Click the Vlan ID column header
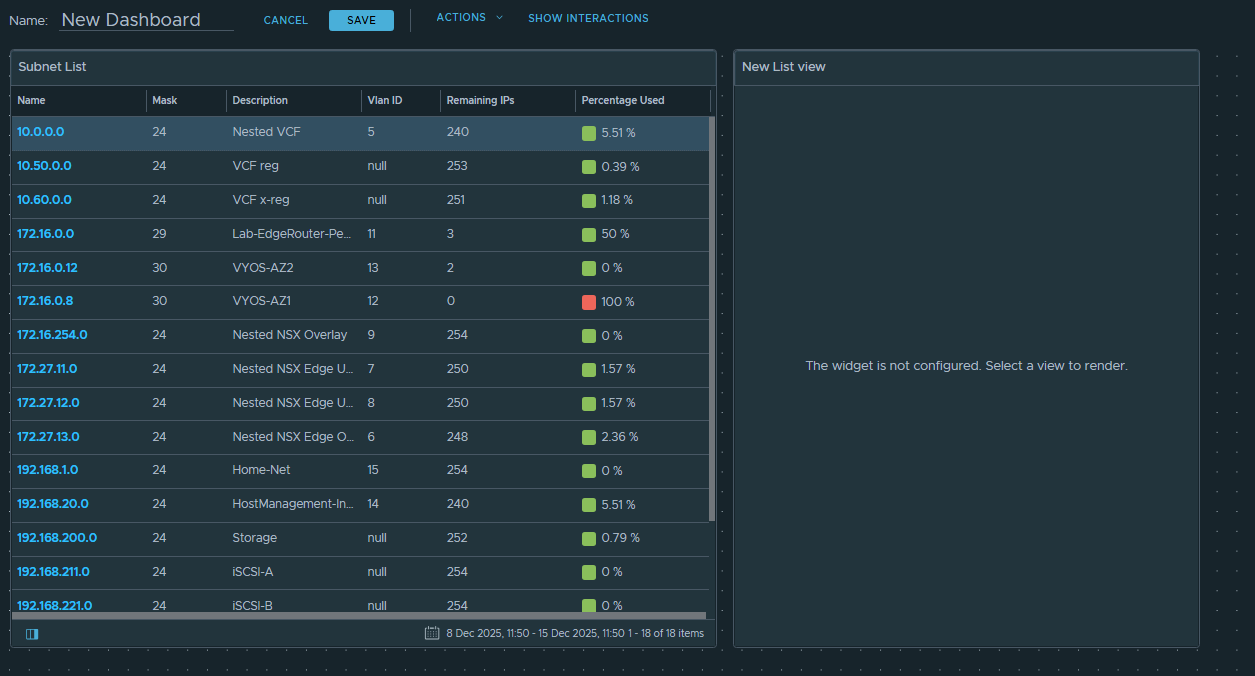Image resolution: width=1255 pixels, height=676 pixels. coord(384,101)
